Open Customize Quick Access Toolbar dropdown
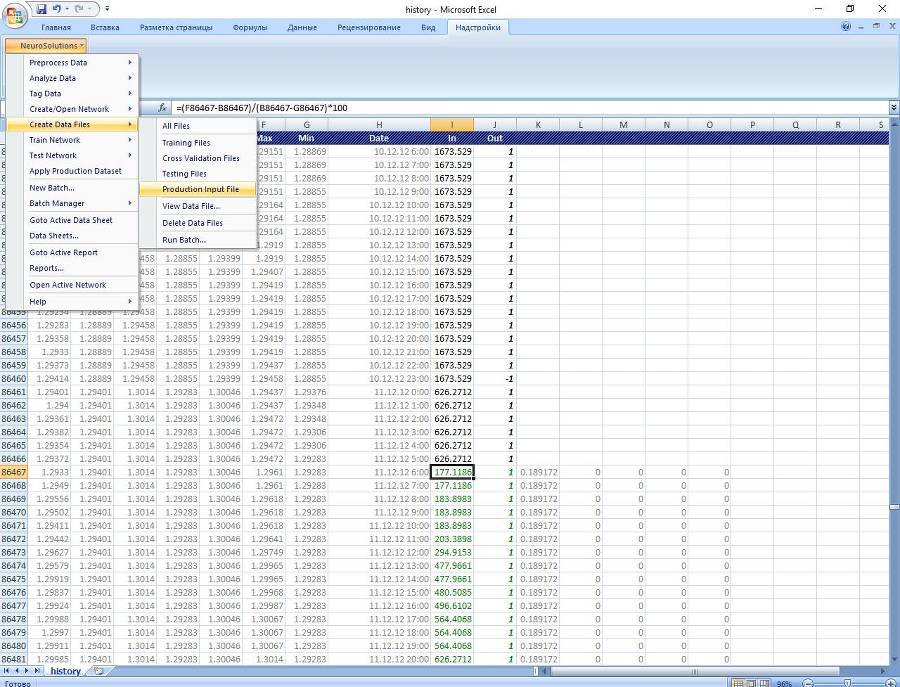This screenshot has width=900, height=687. pyautogui.click(x=107, y=9)
